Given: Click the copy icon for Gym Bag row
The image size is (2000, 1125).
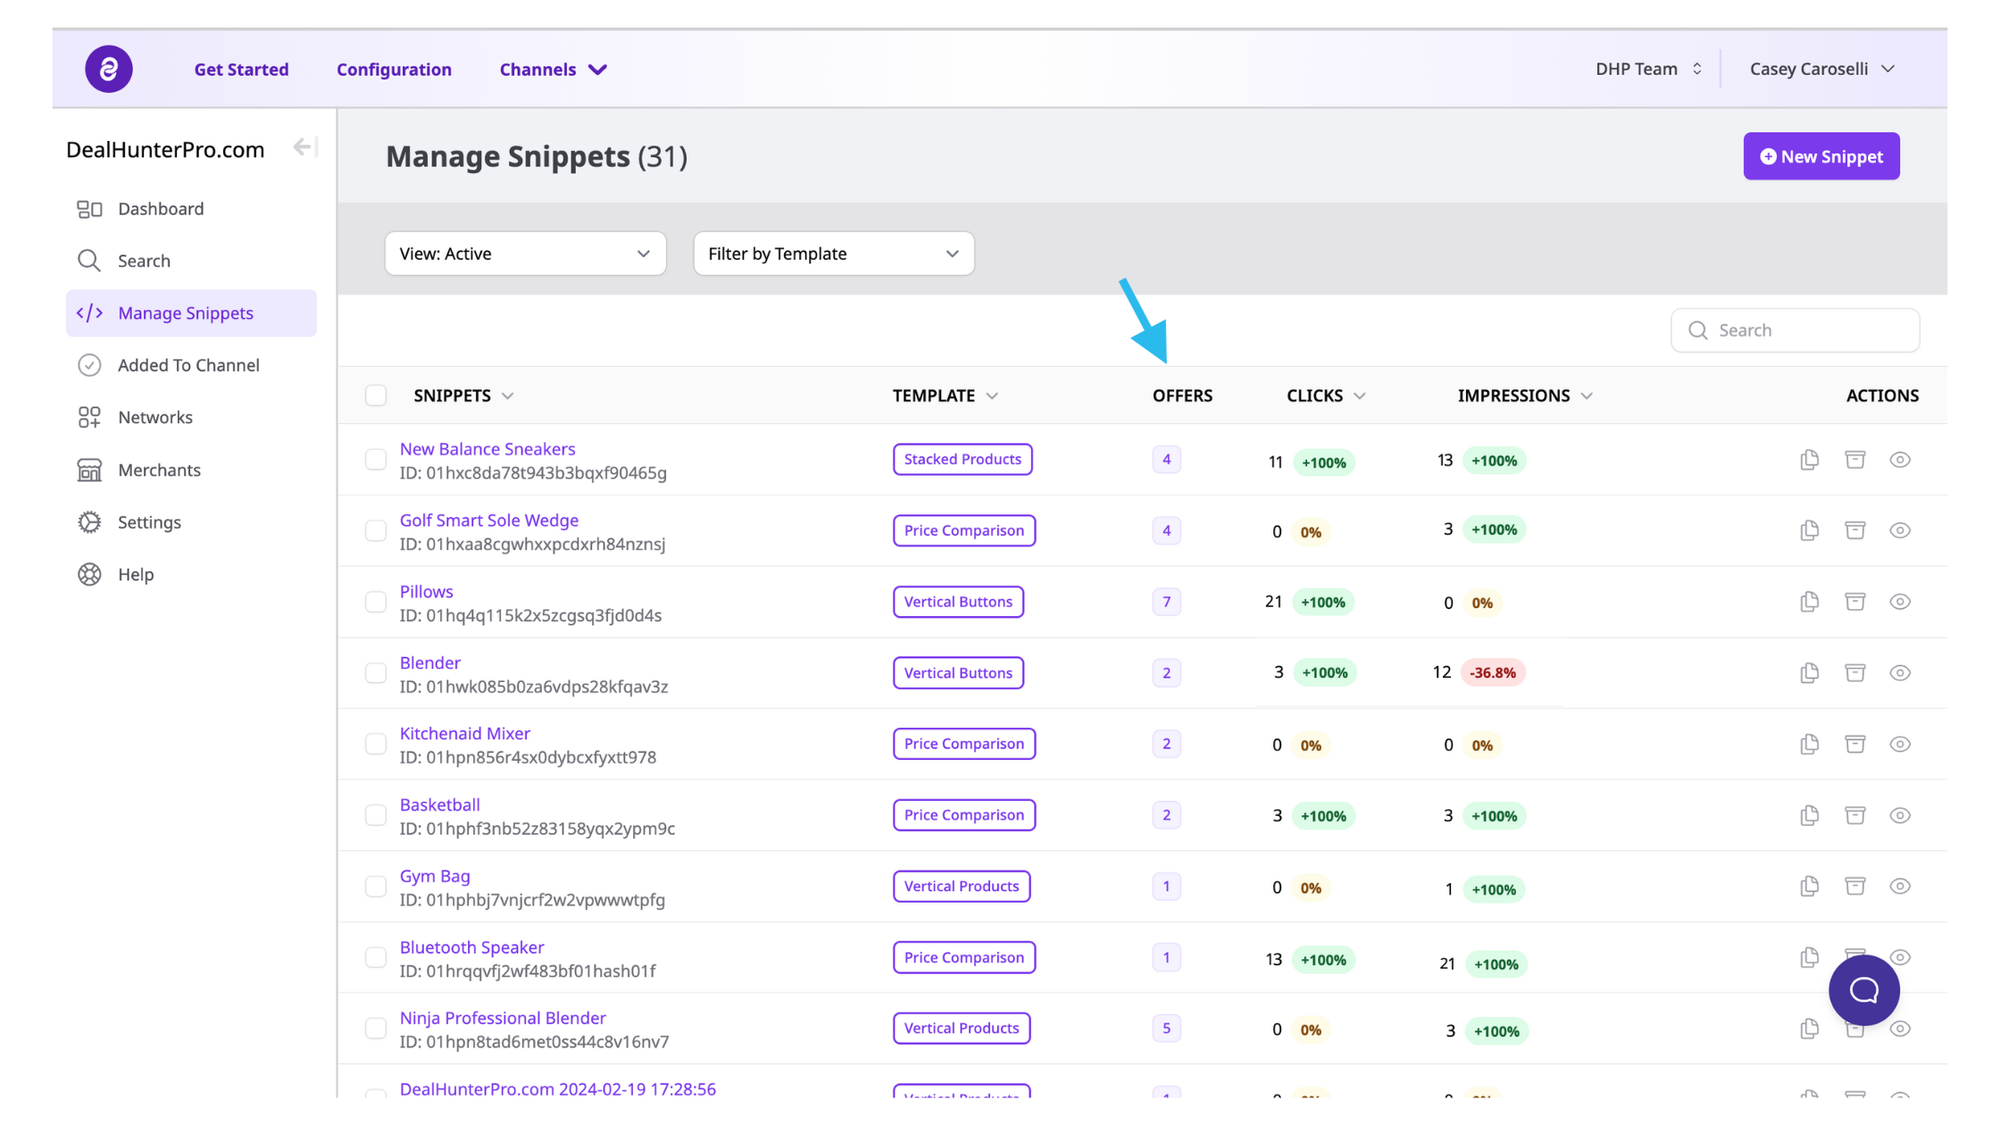Looking at the screenshot, I should click(1809, 887).
